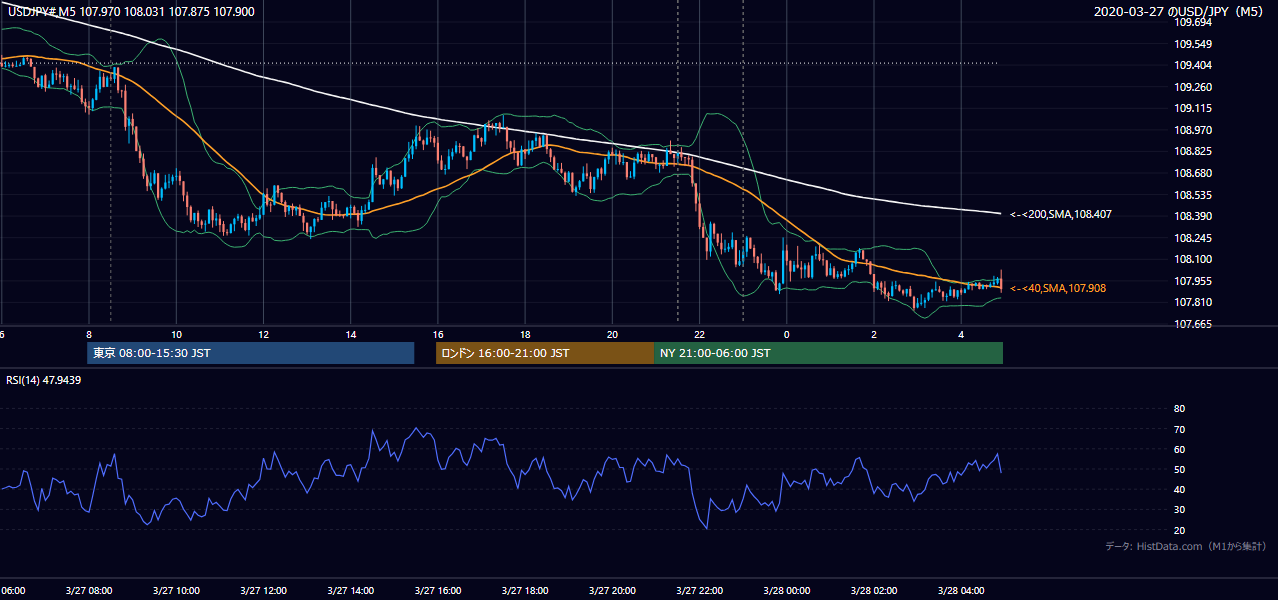Click the RSI level 60 axis label

(1179, 449)
